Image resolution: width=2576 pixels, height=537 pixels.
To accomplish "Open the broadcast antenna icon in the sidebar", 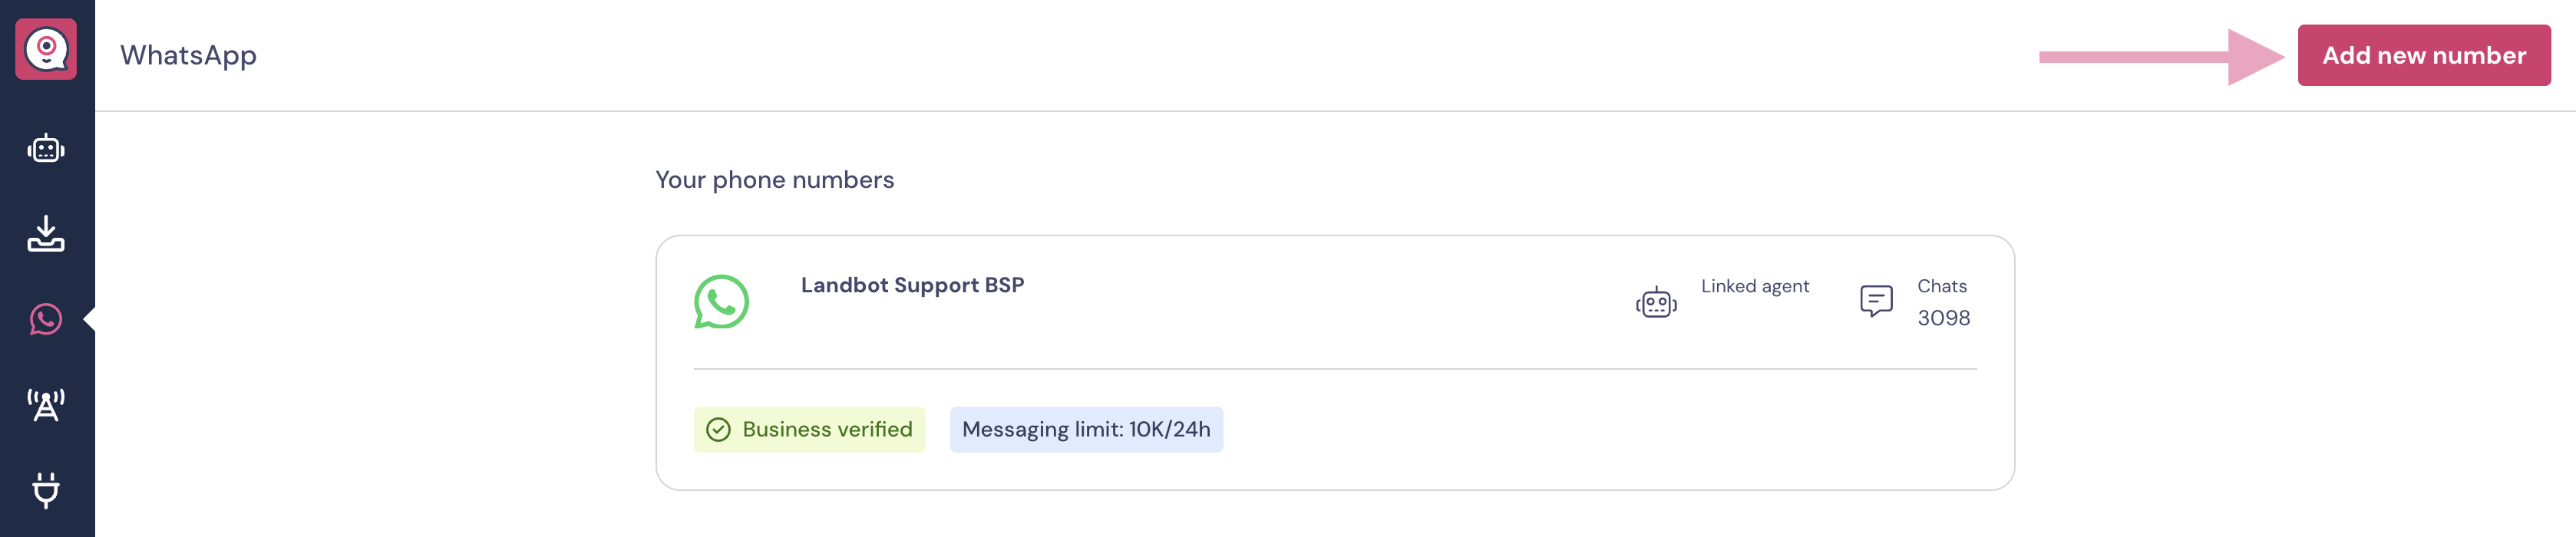I will tap(46, 405).
